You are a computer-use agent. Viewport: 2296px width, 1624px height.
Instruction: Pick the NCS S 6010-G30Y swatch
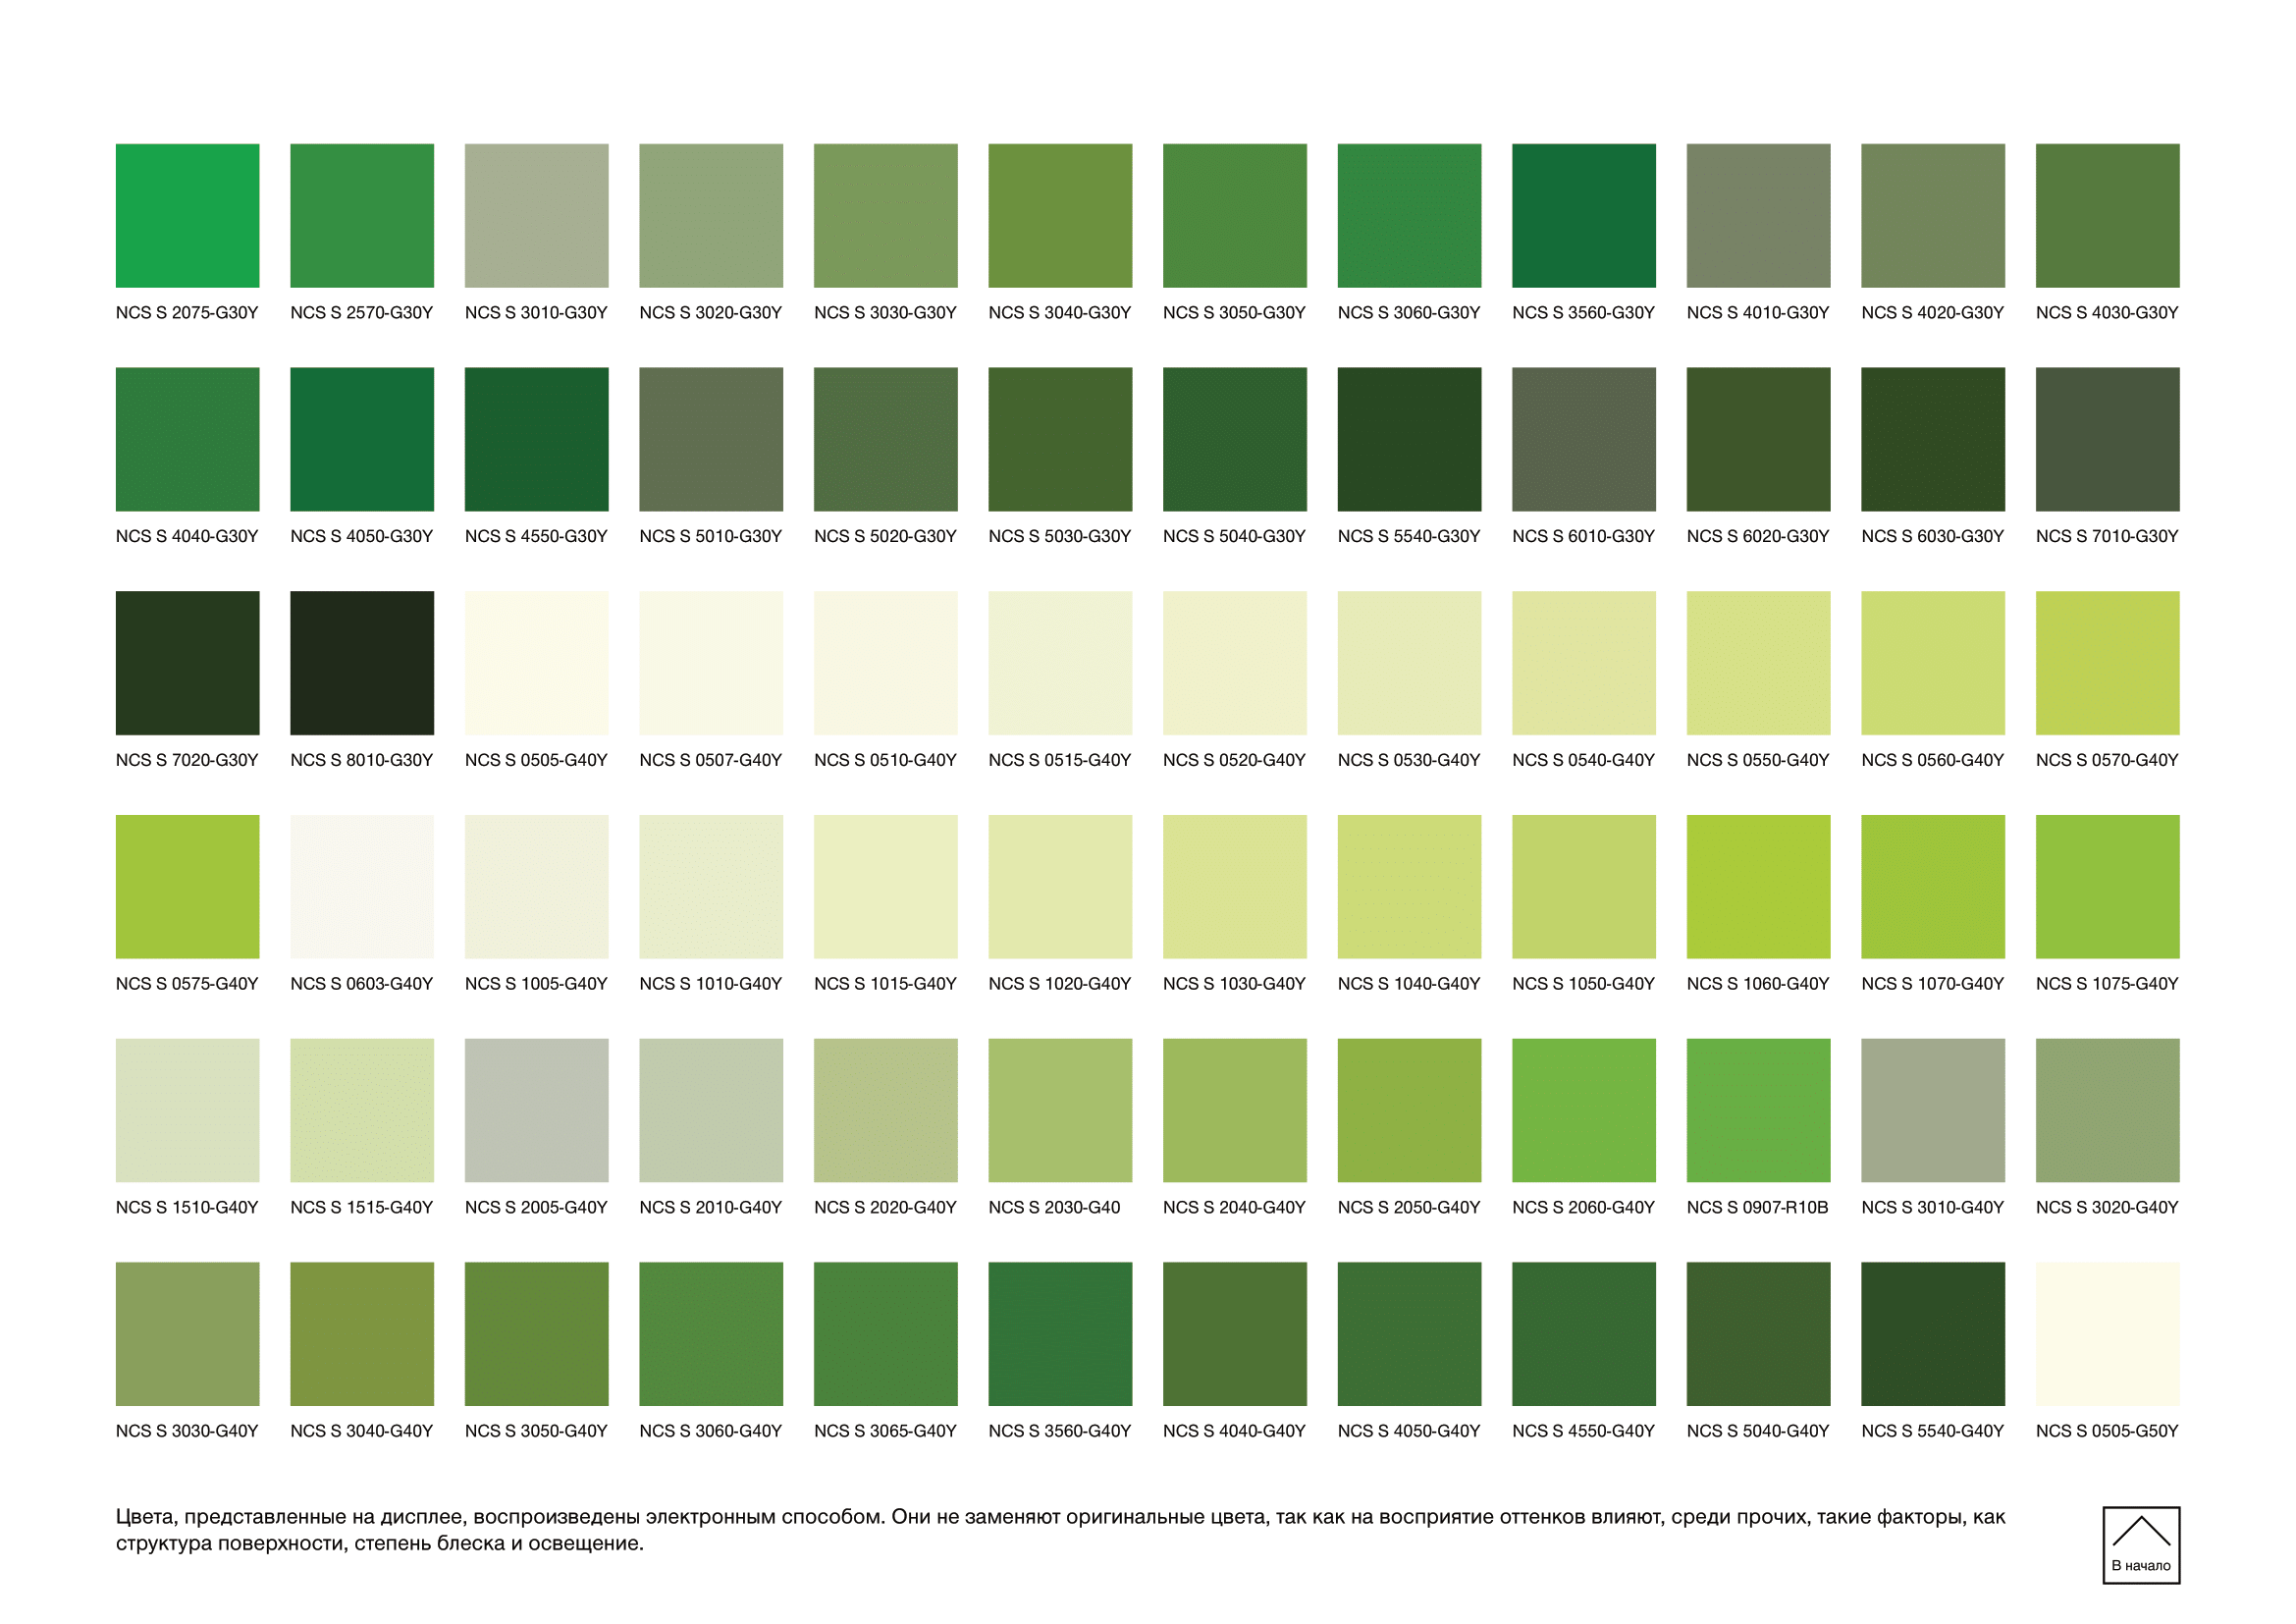click(1584, 439)
